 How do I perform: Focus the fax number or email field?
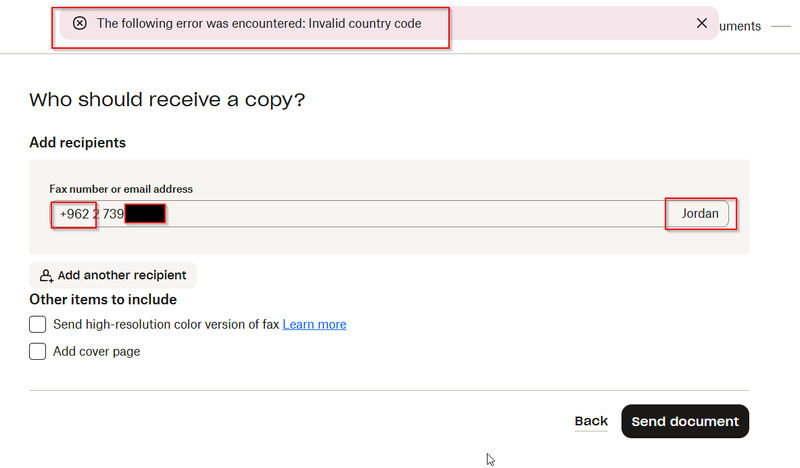(x=400, y=214)
